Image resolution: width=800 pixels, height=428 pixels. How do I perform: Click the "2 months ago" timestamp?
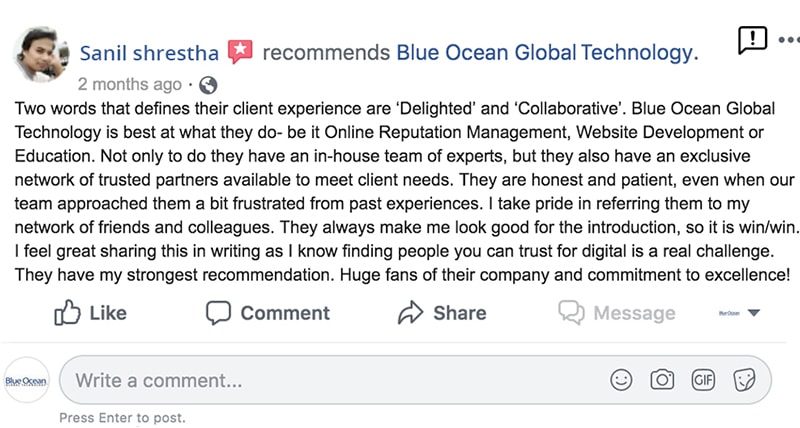click(129, 84)
